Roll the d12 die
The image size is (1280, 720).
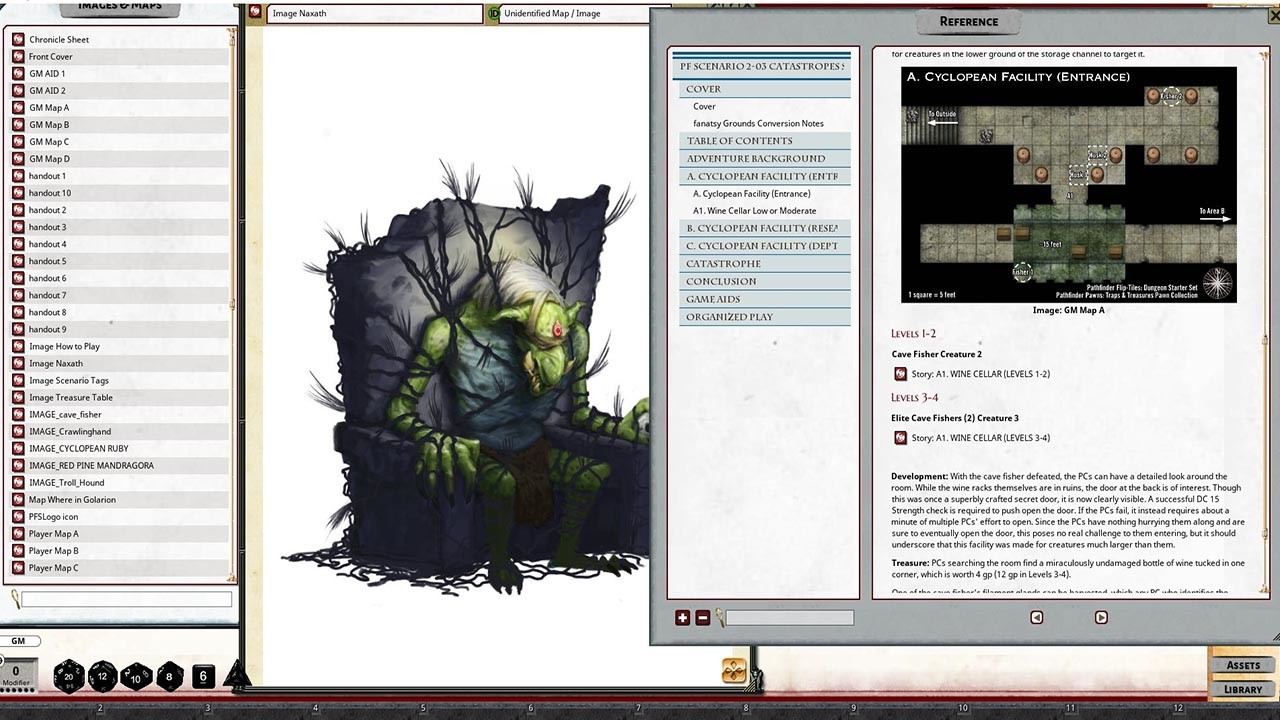click(x=103, y=676)
